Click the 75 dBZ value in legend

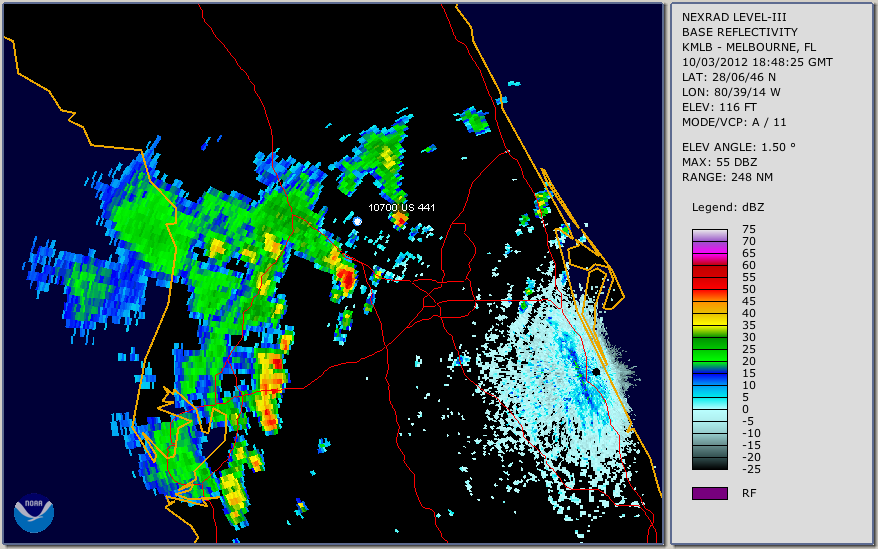749,229
